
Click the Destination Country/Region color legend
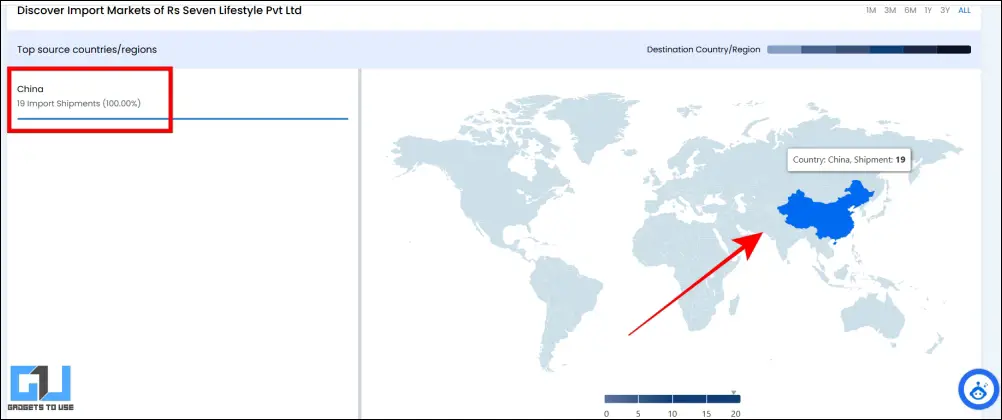pyautogui.click(x=869, y=49)
